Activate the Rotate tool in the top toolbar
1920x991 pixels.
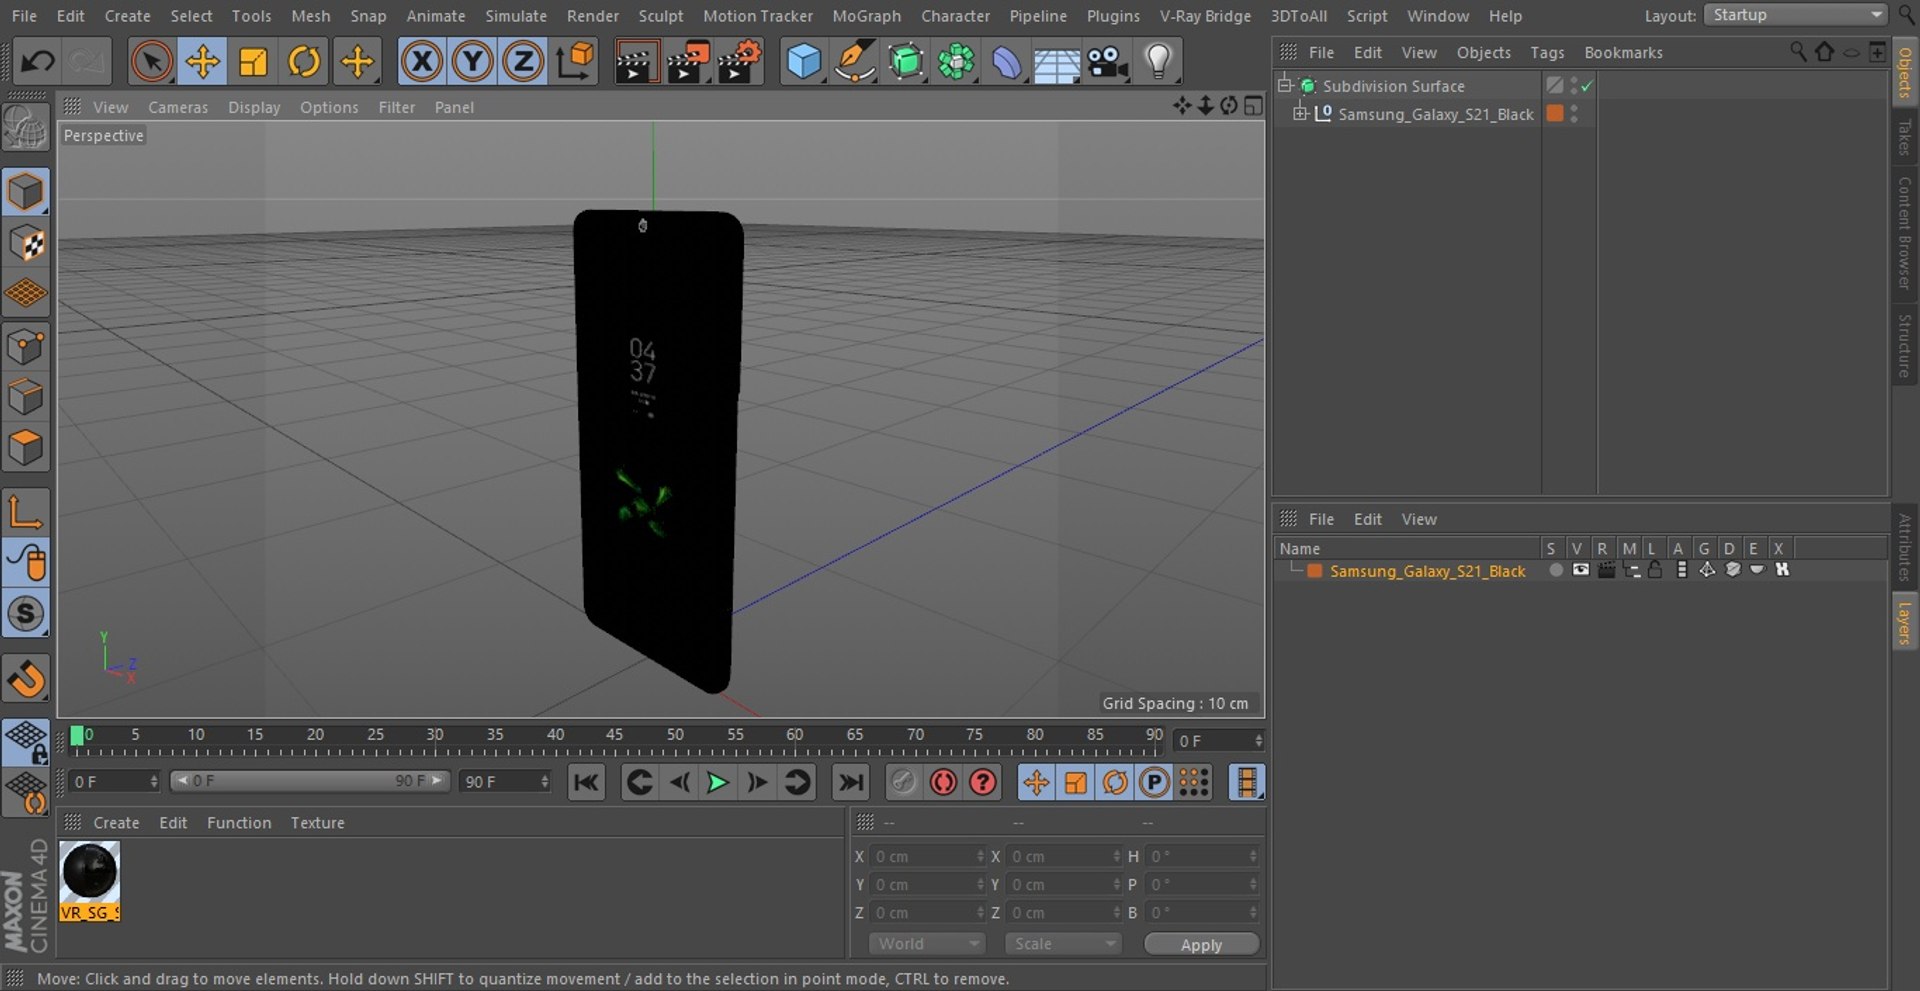pos(304,62)
